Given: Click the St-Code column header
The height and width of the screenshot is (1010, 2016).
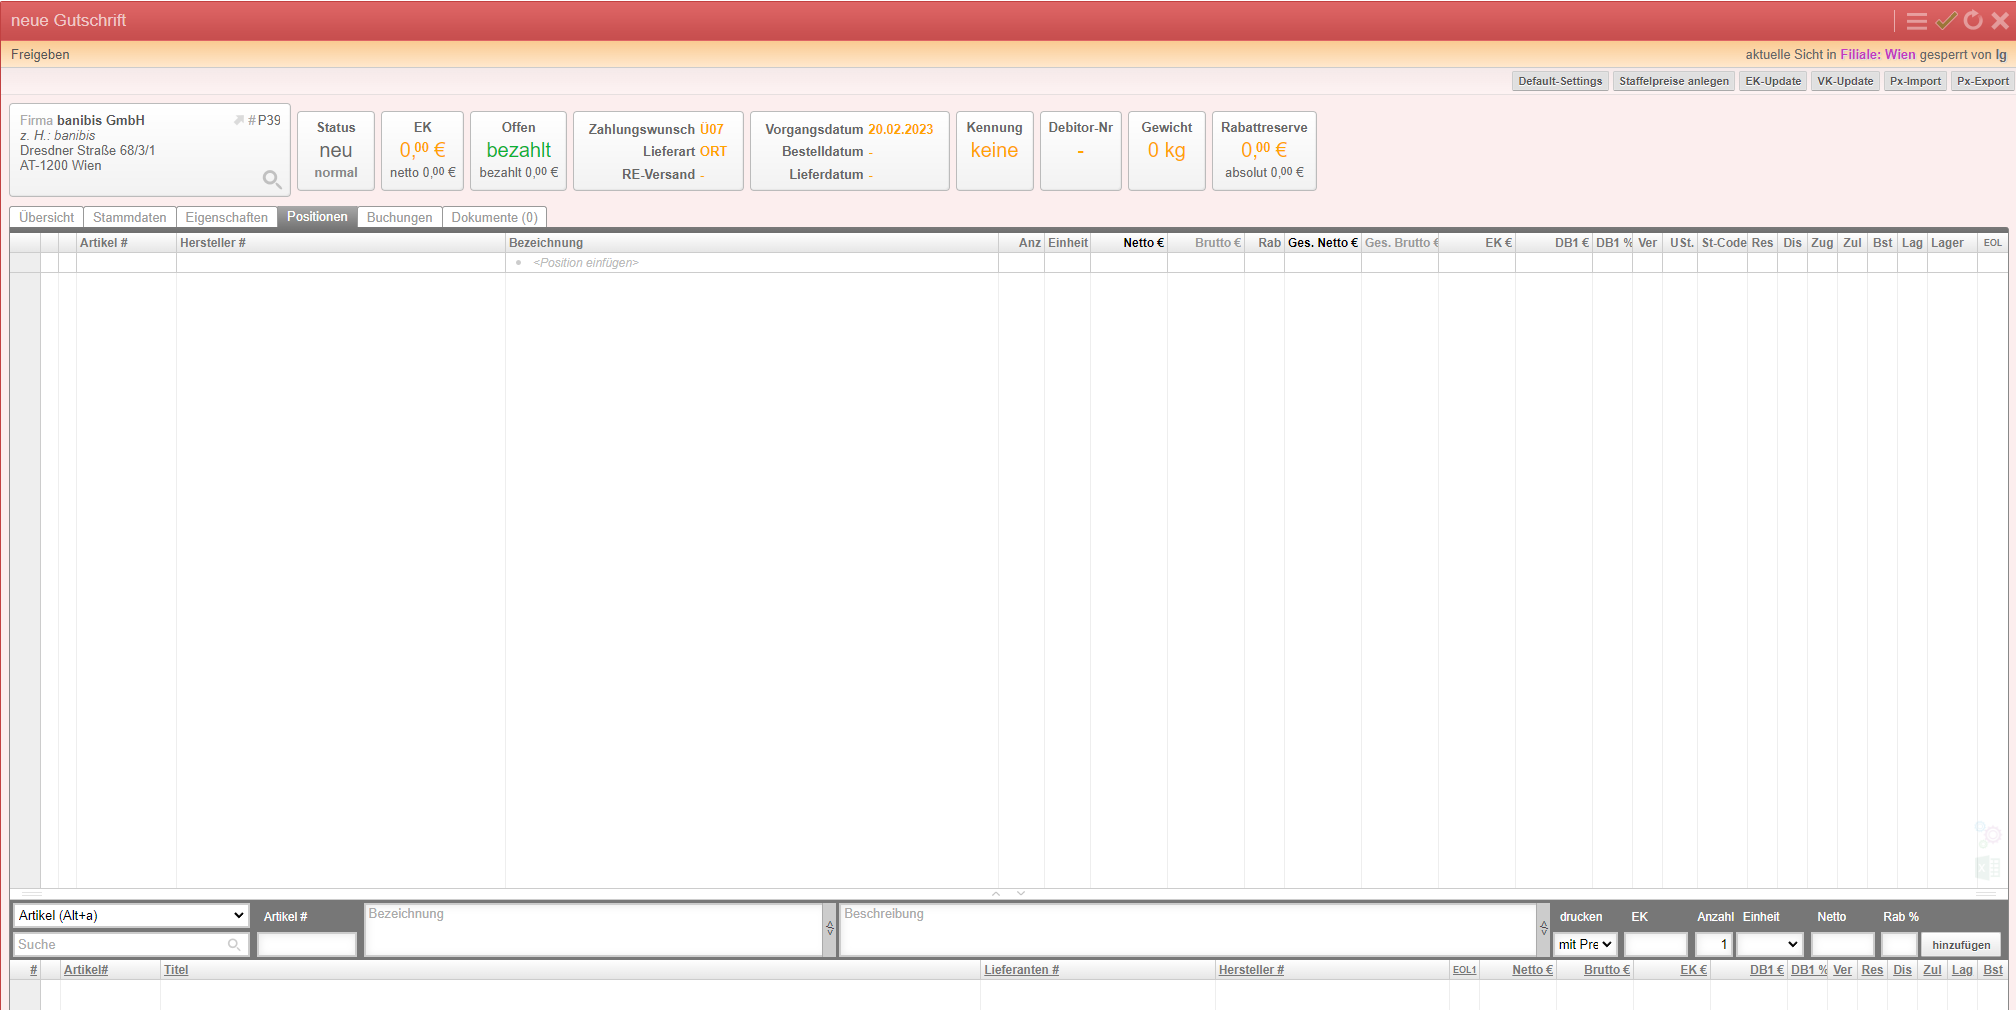Looking at the screenshot, I should coord(1723,243).
